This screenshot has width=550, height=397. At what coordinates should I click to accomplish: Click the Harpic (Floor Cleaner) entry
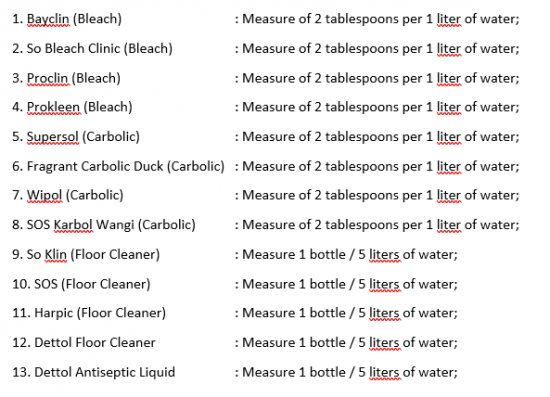(89, 313)
